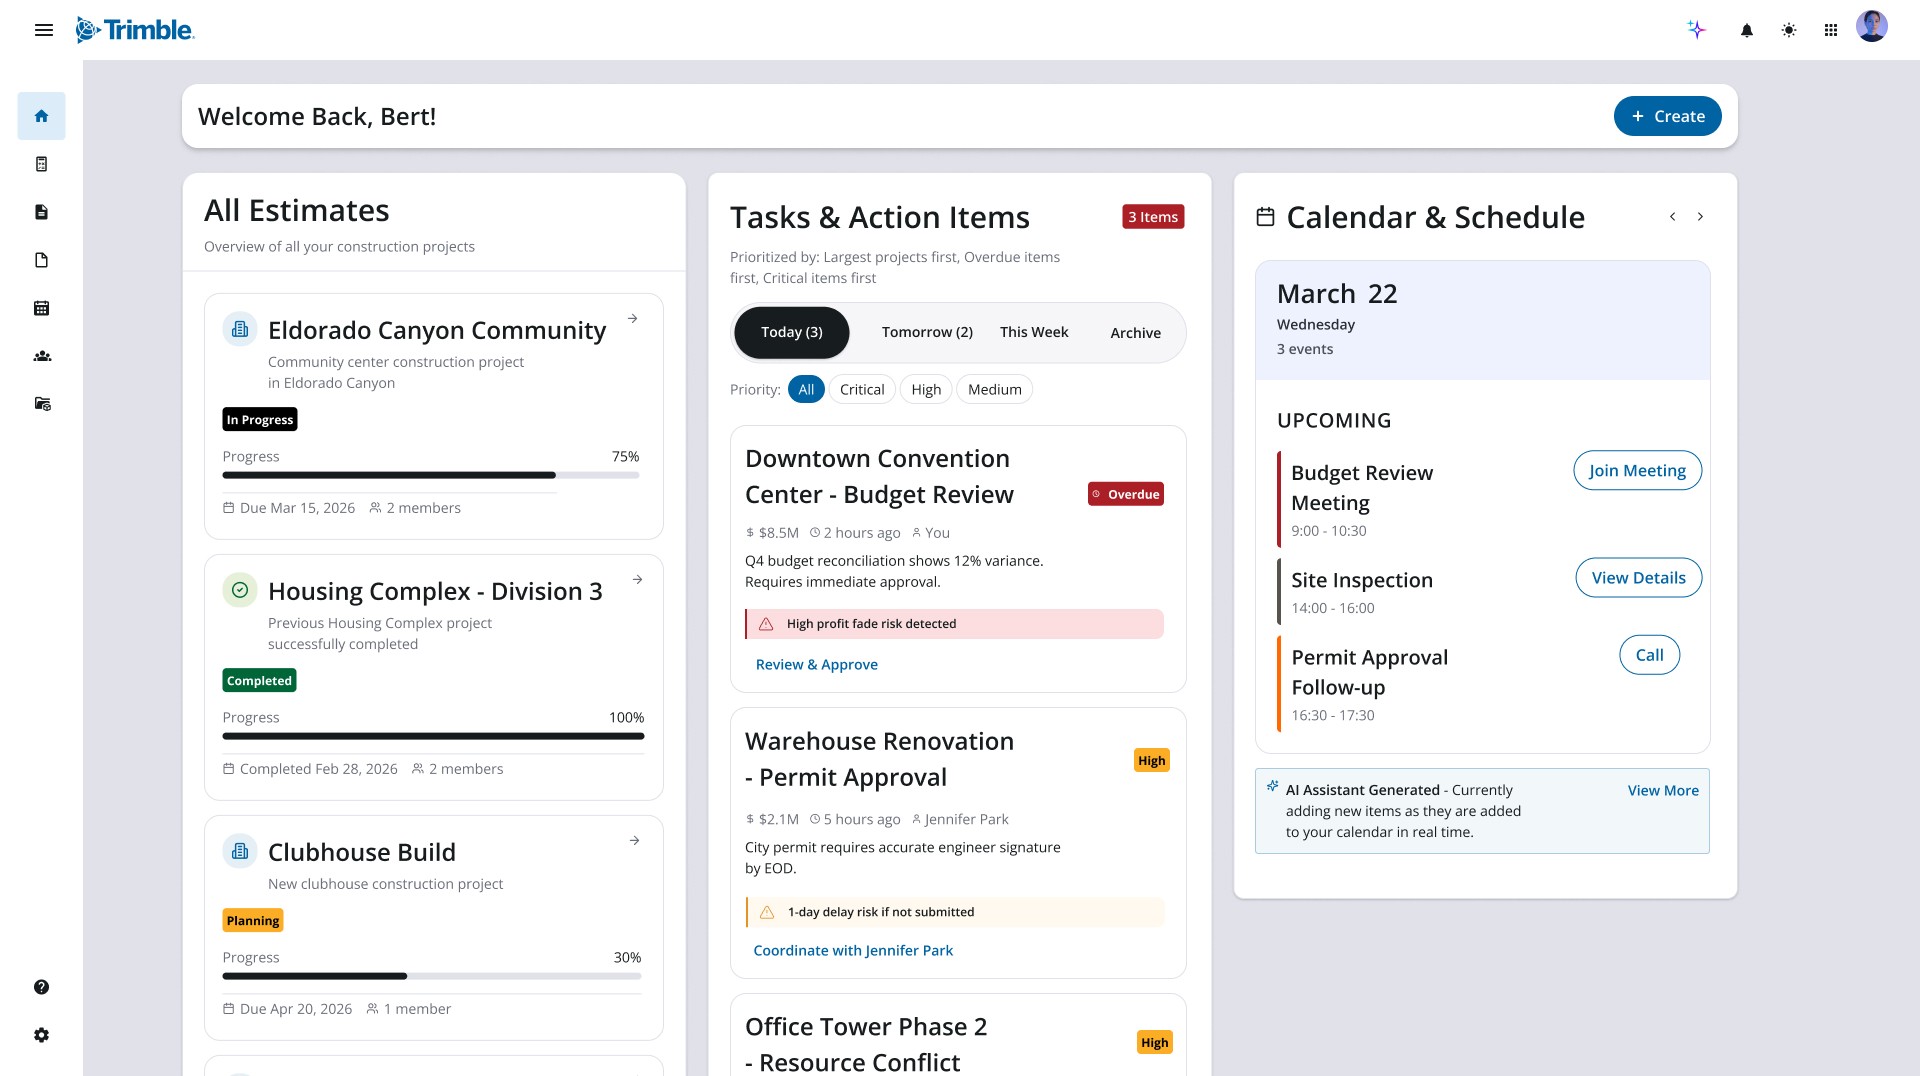Click View More in AI Assistant note
Viewport: 1920px width, 1076px height.
tap(1663, 790)
